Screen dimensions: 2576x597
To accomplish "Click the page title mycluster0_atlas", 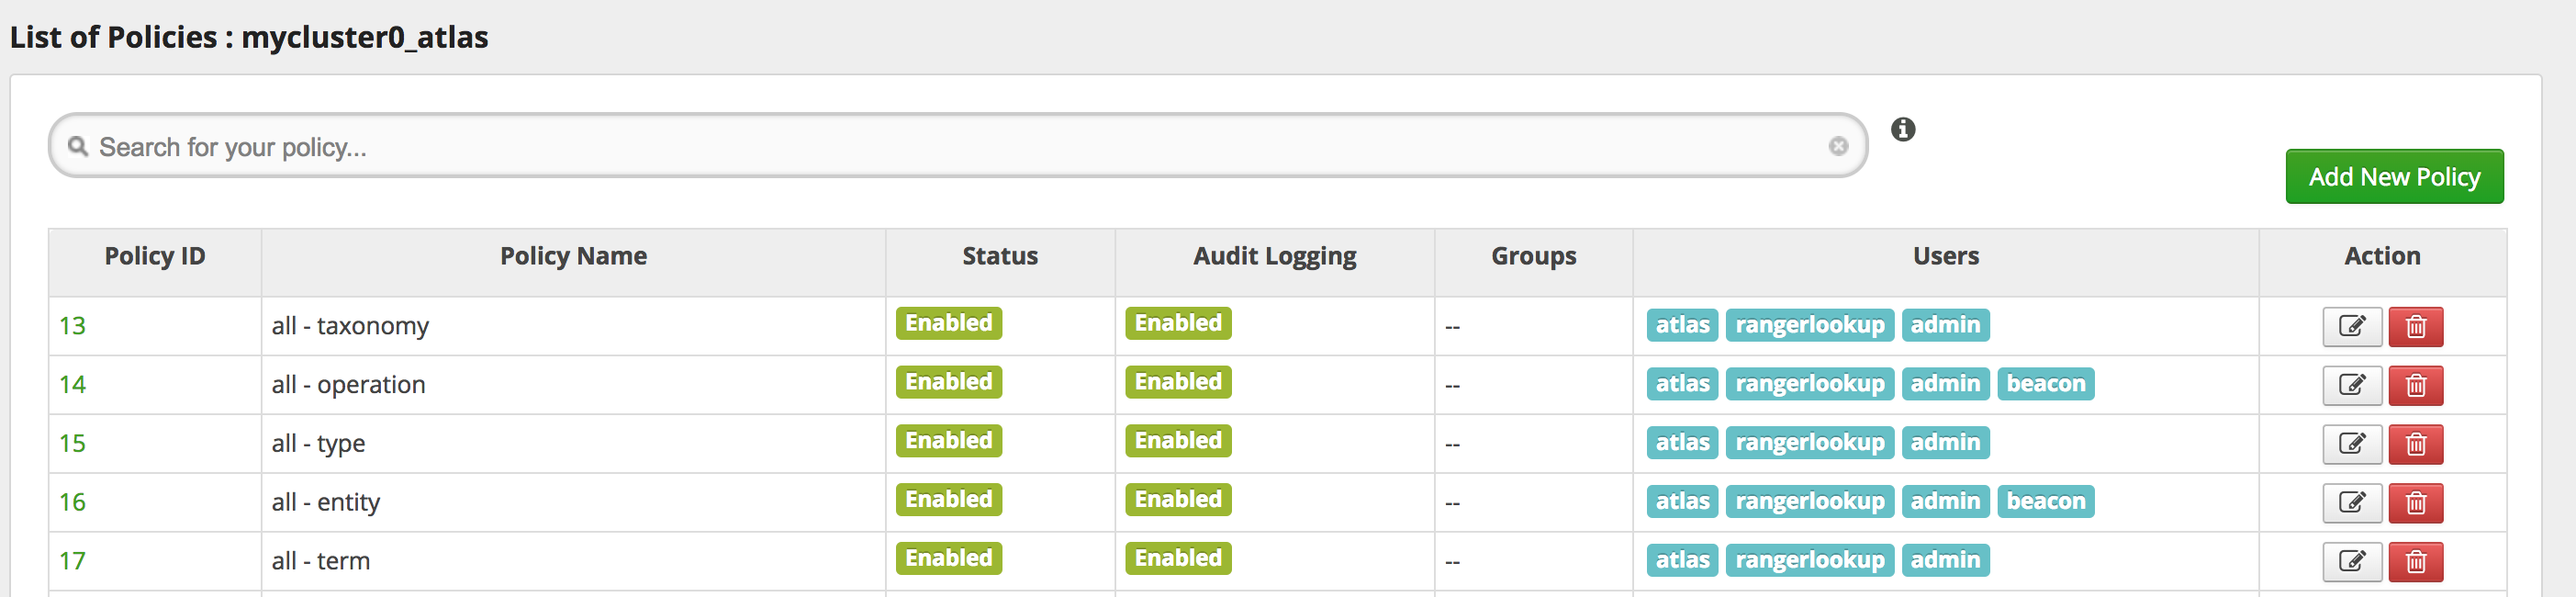I will [364, 37].
